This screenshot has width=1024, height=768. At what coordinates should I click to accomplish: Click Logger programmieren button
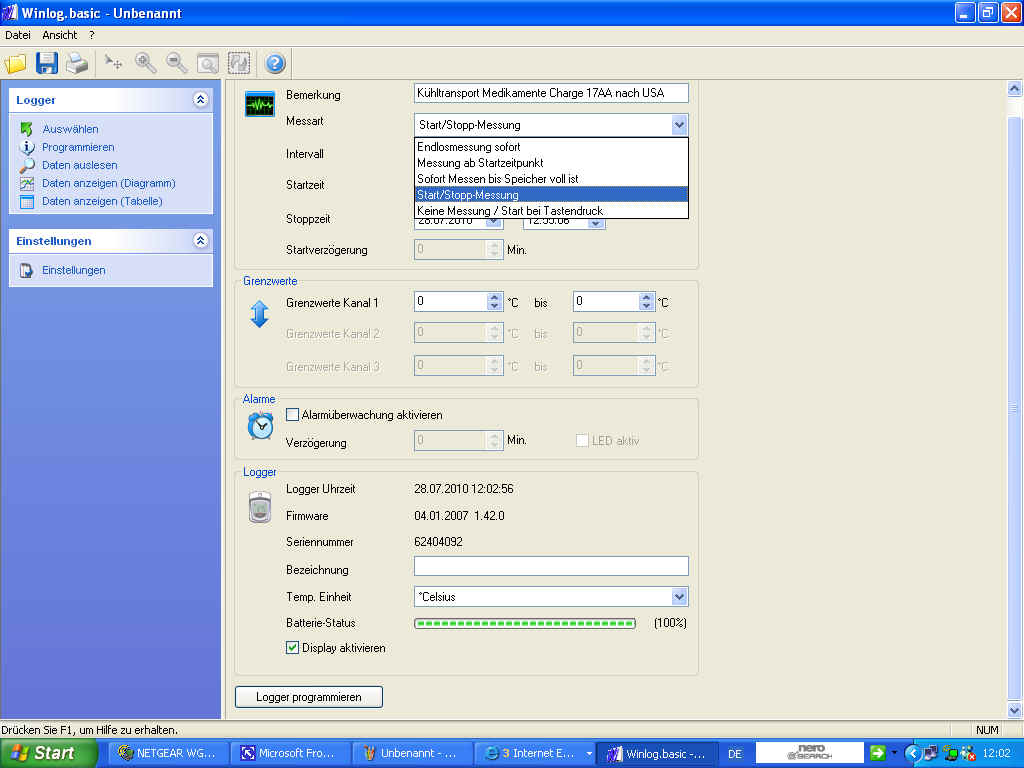tap(309, 697)
